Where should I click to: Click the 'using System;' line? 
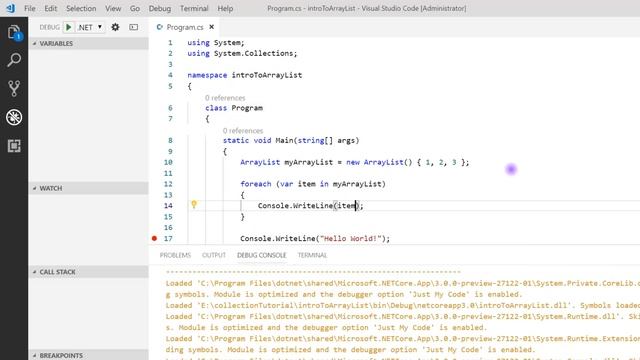click(216, 42)
